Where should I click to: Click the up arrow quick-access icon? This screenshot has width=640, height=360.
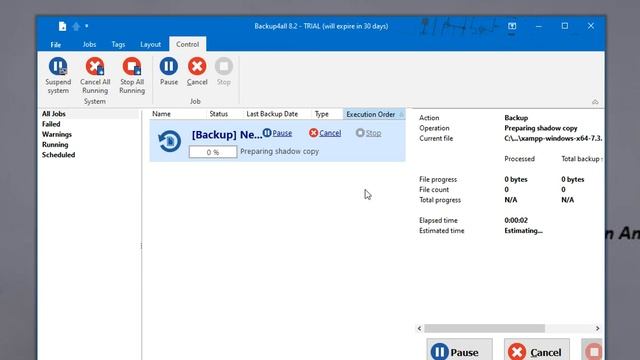(76, 27)
